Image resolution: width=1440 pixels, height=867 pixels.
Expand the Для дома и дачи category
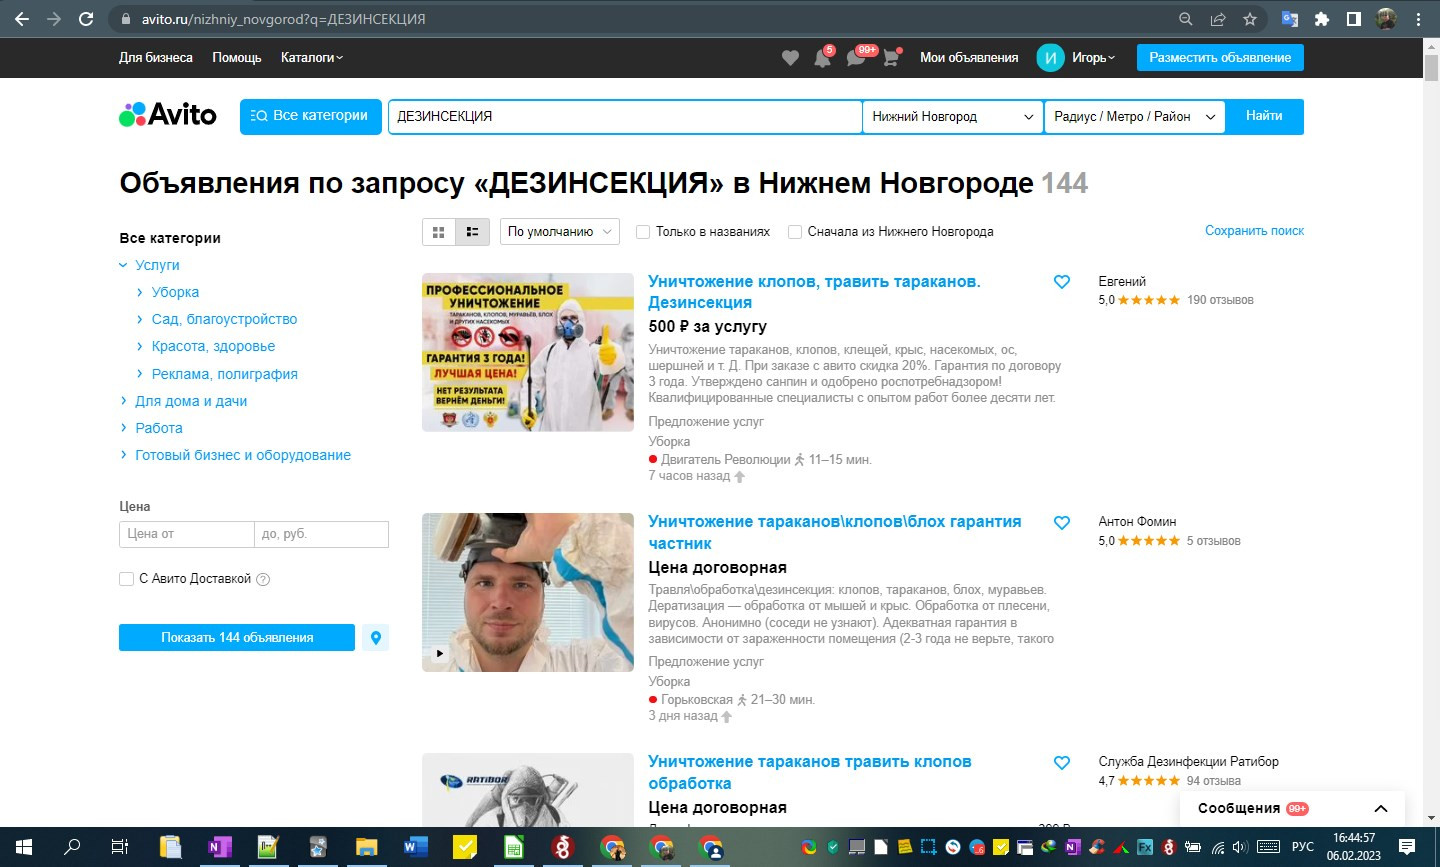[x=123, y=401]
